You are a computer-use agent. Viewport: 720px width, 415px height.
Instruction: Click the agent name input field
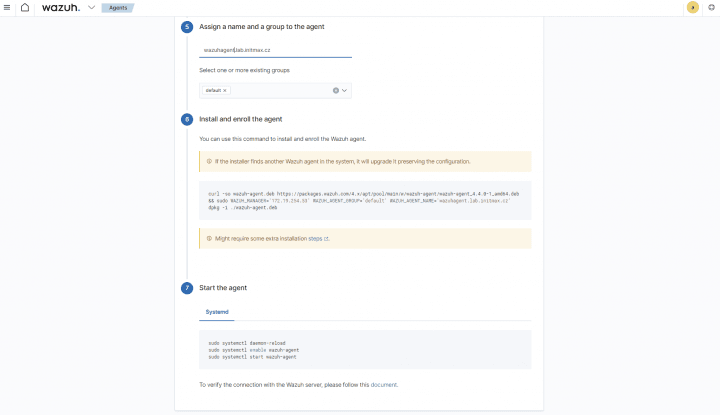point(275,48)
